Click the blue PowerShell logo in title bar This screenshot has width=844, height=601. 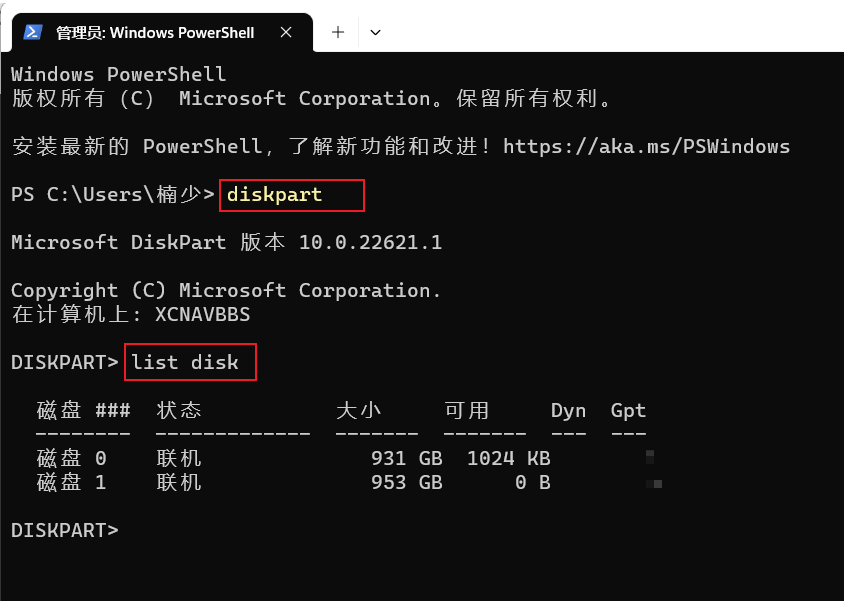coord(32,31)
